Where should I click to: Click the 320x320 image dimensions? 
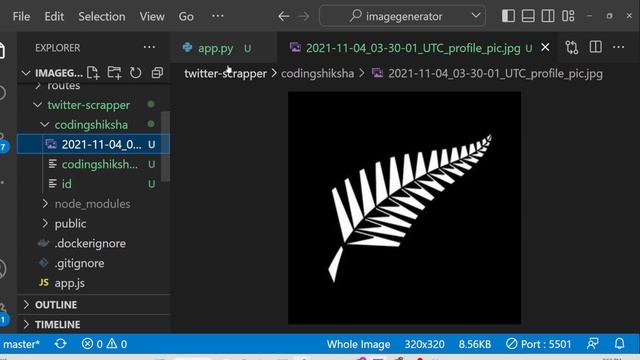point(424,344)
